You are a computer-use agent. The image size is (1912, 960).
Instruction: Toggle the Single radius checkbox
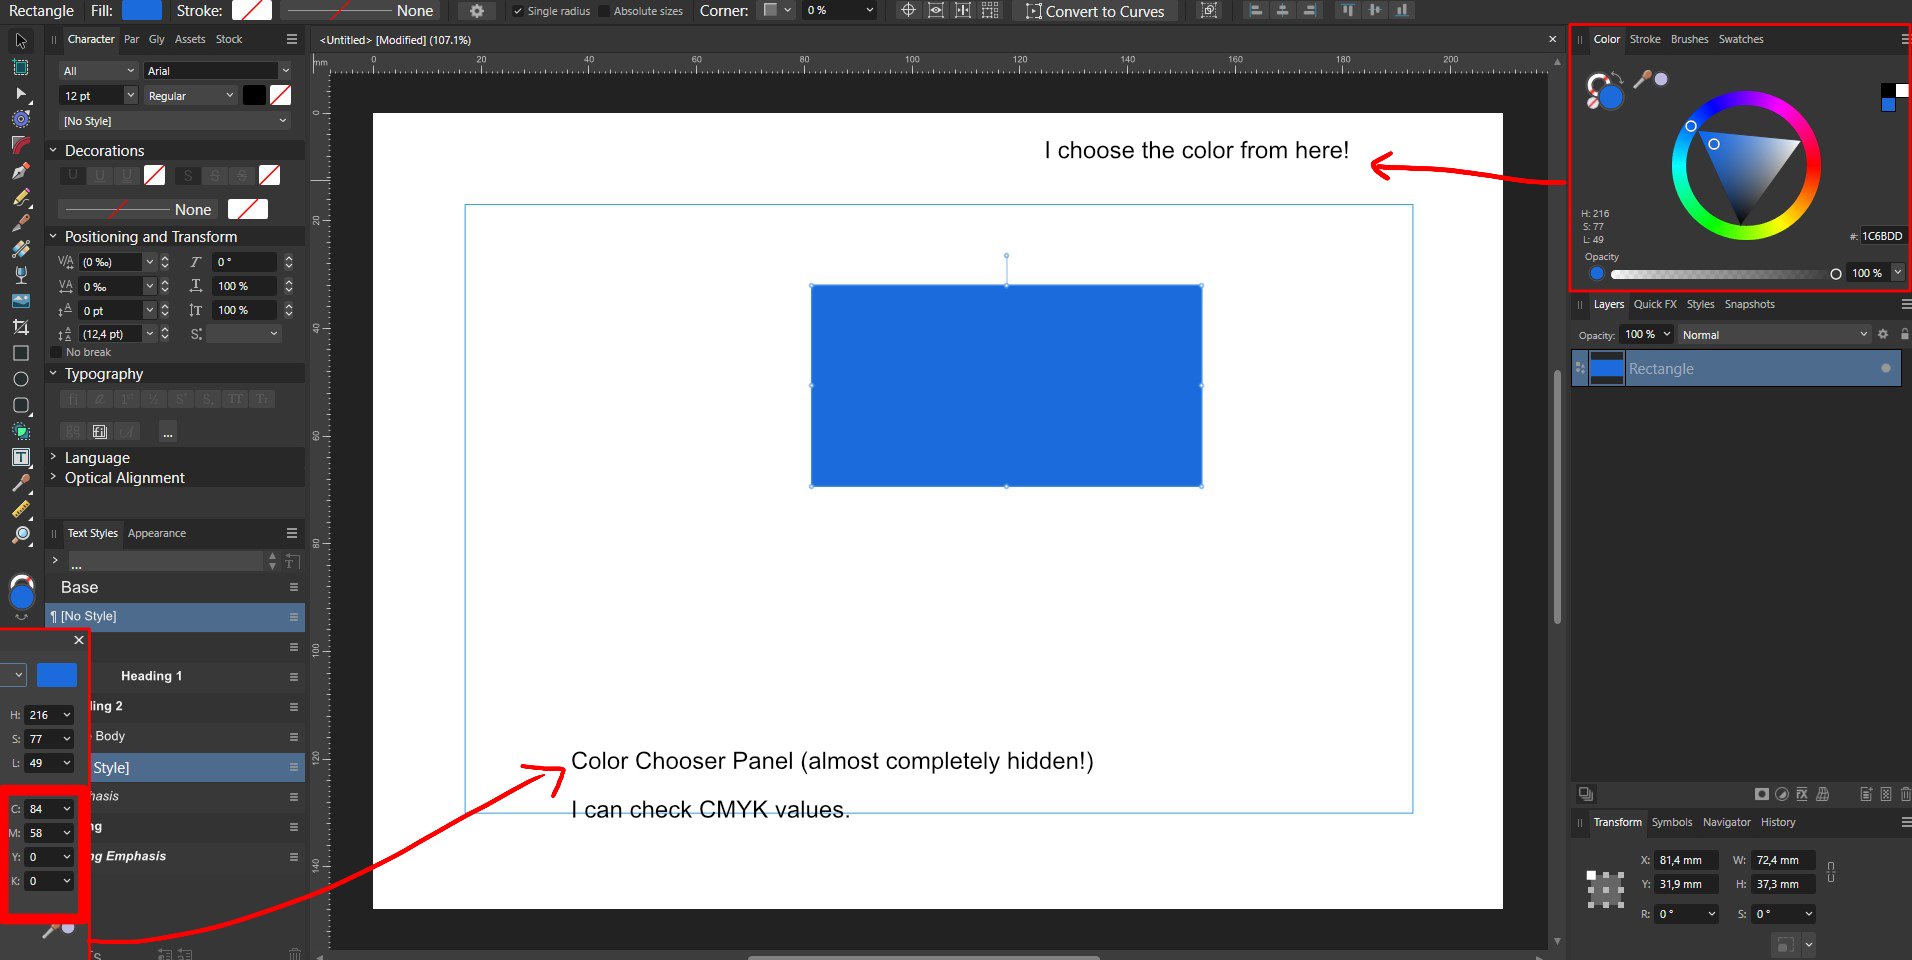[517, 11]
